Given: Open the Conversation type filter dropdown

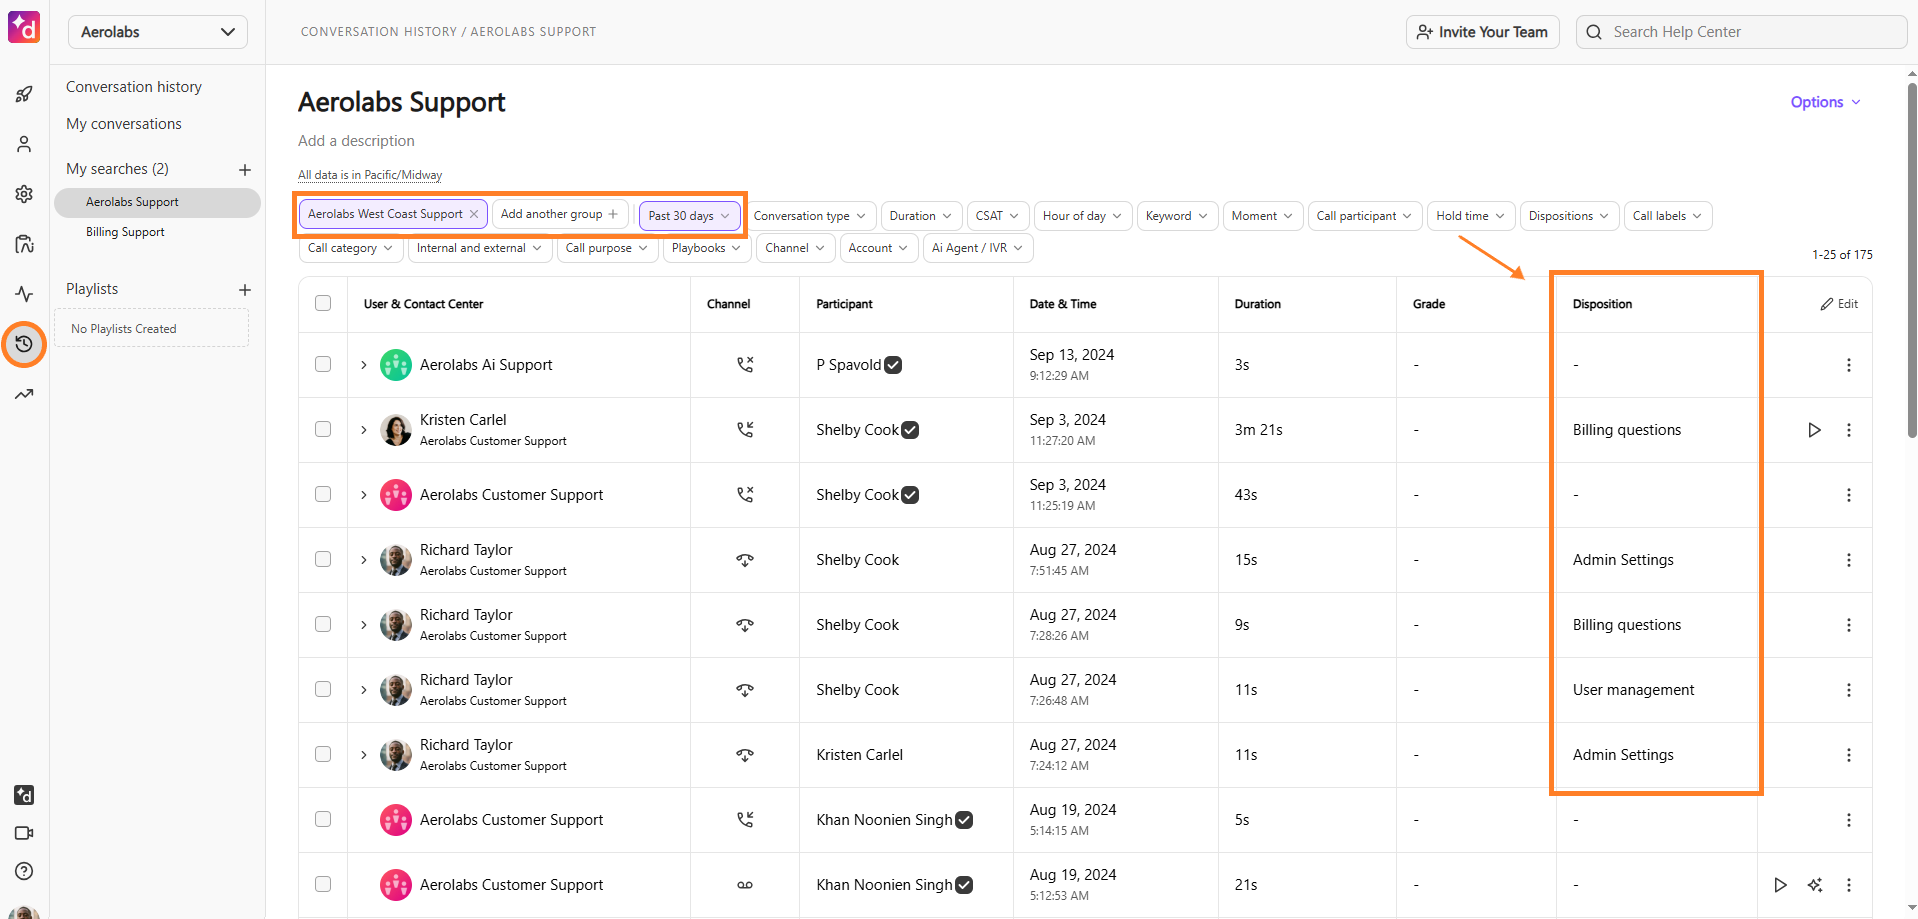Looking at the screenshot, I should coord(809,216).
